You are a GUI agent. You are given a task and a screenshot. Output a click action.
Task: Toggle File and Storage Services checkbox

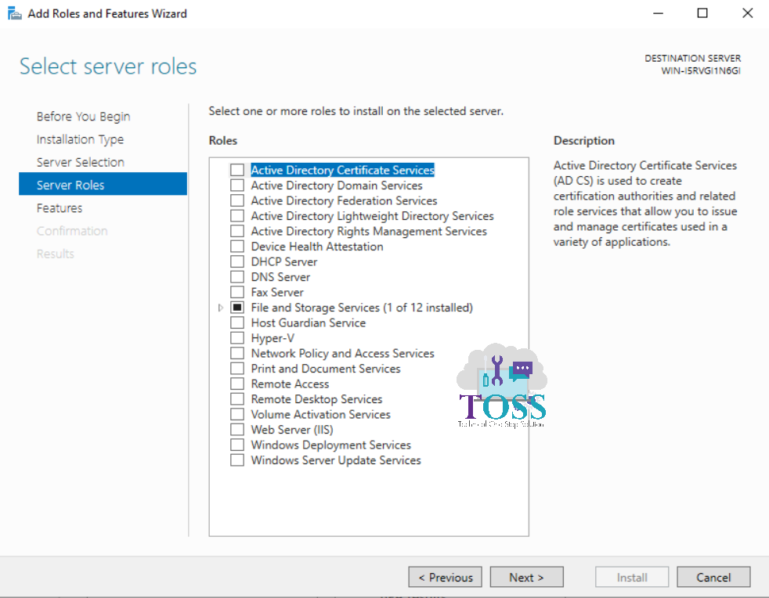pyautogui.click(x=237, y=307)
